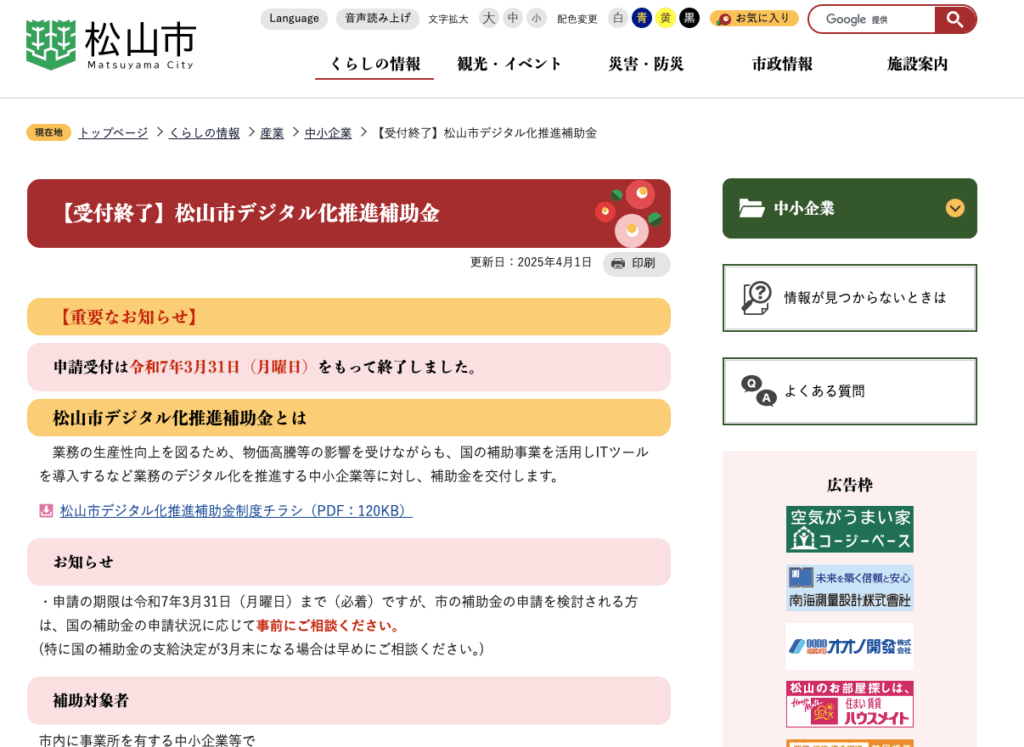Click the search magnifier button
This screenshot has height=747, width=1024.
pyautogui.click(x=955, y=19)
